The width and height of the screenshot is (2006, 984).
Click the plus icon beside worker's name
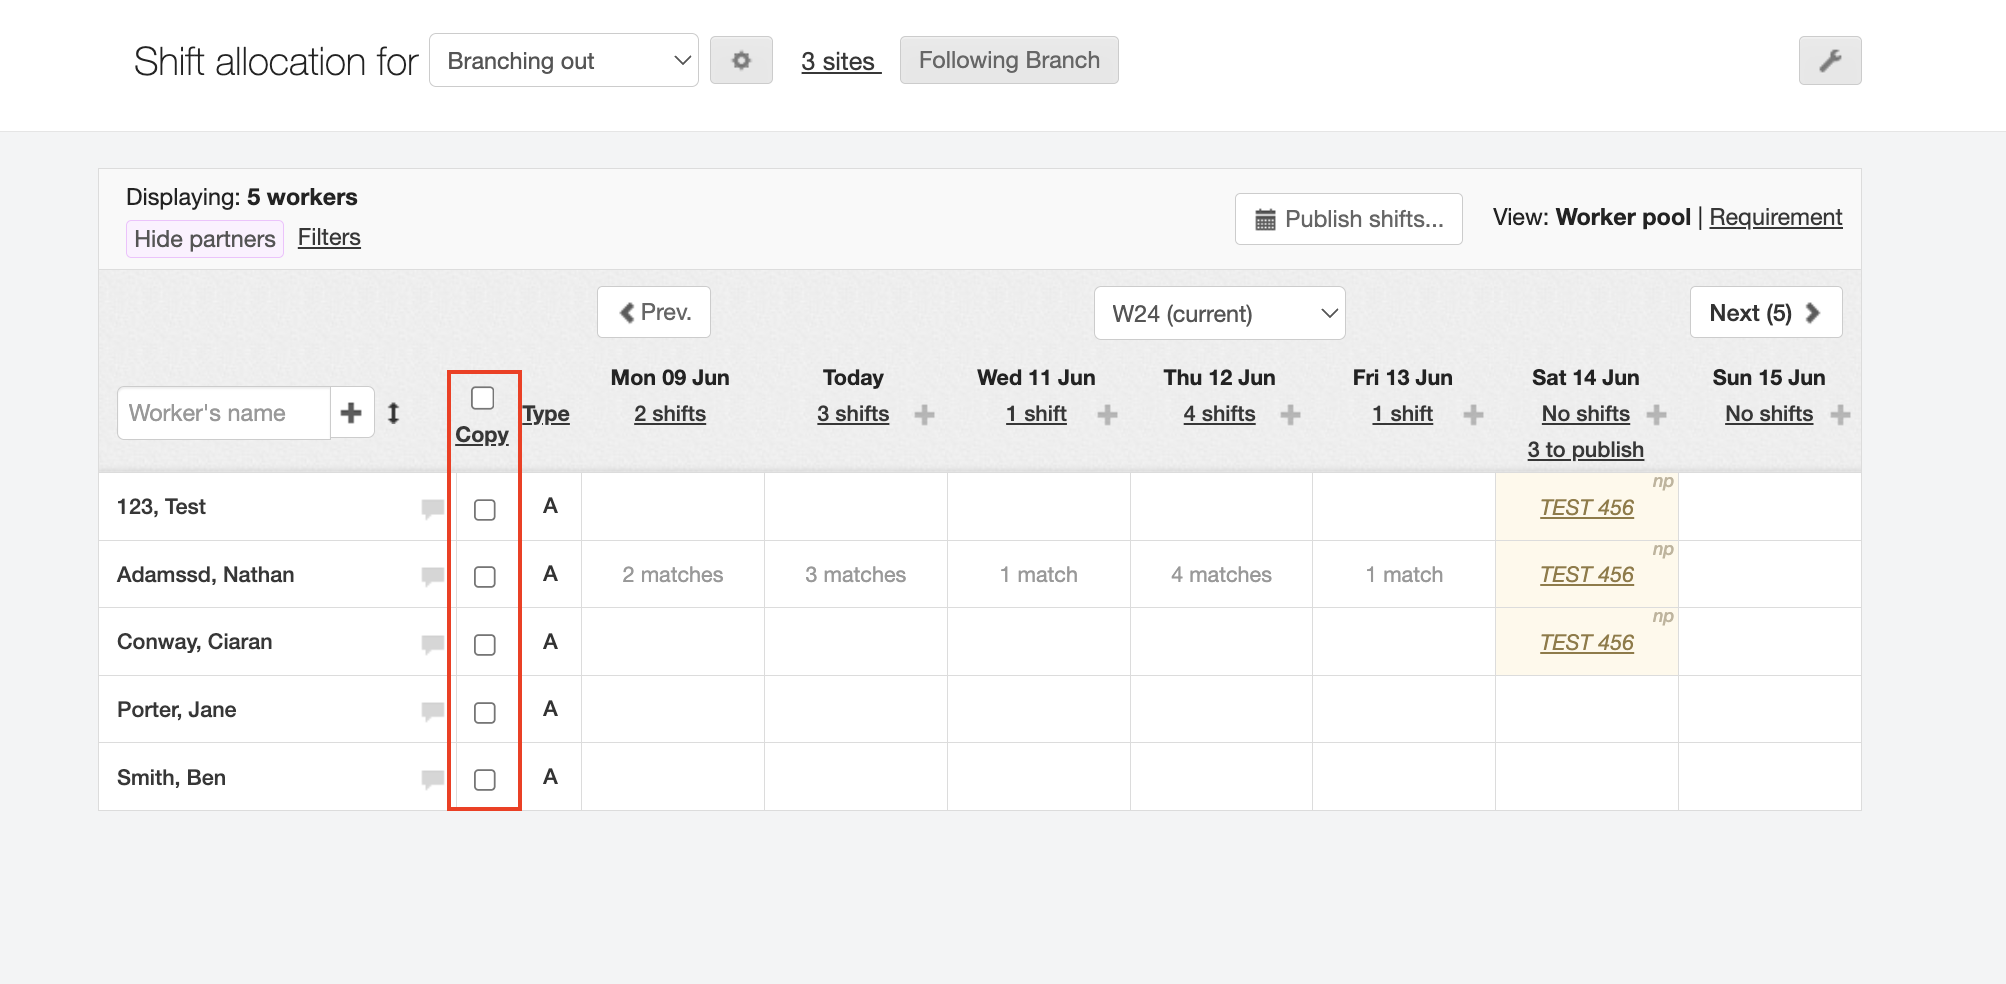[x=351, y=413]
